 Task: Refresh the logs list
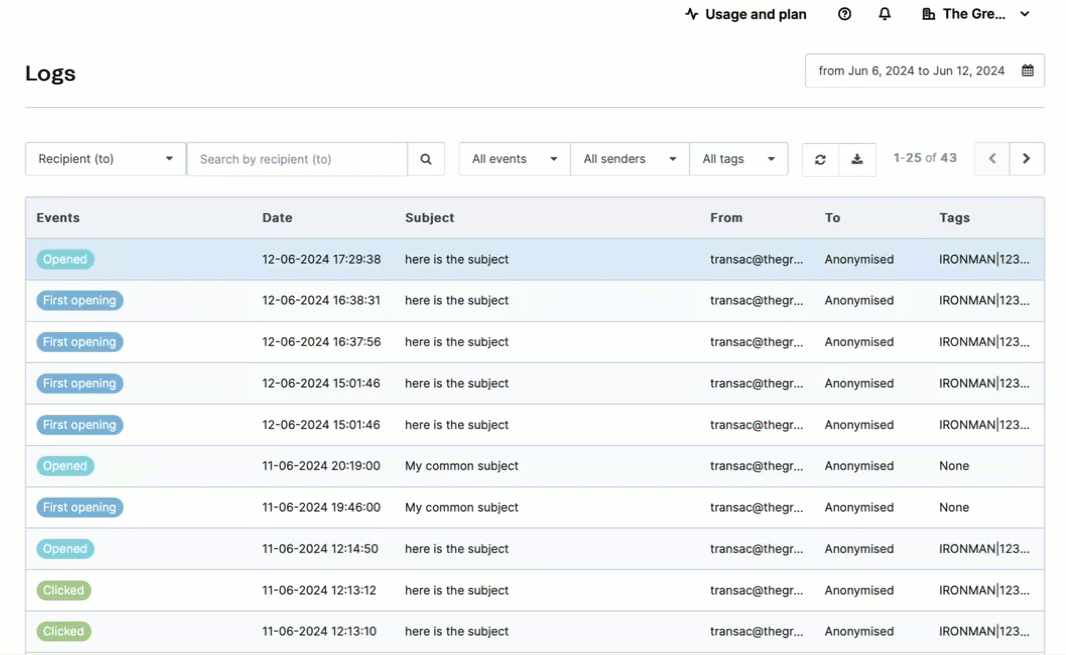point(820,159)
